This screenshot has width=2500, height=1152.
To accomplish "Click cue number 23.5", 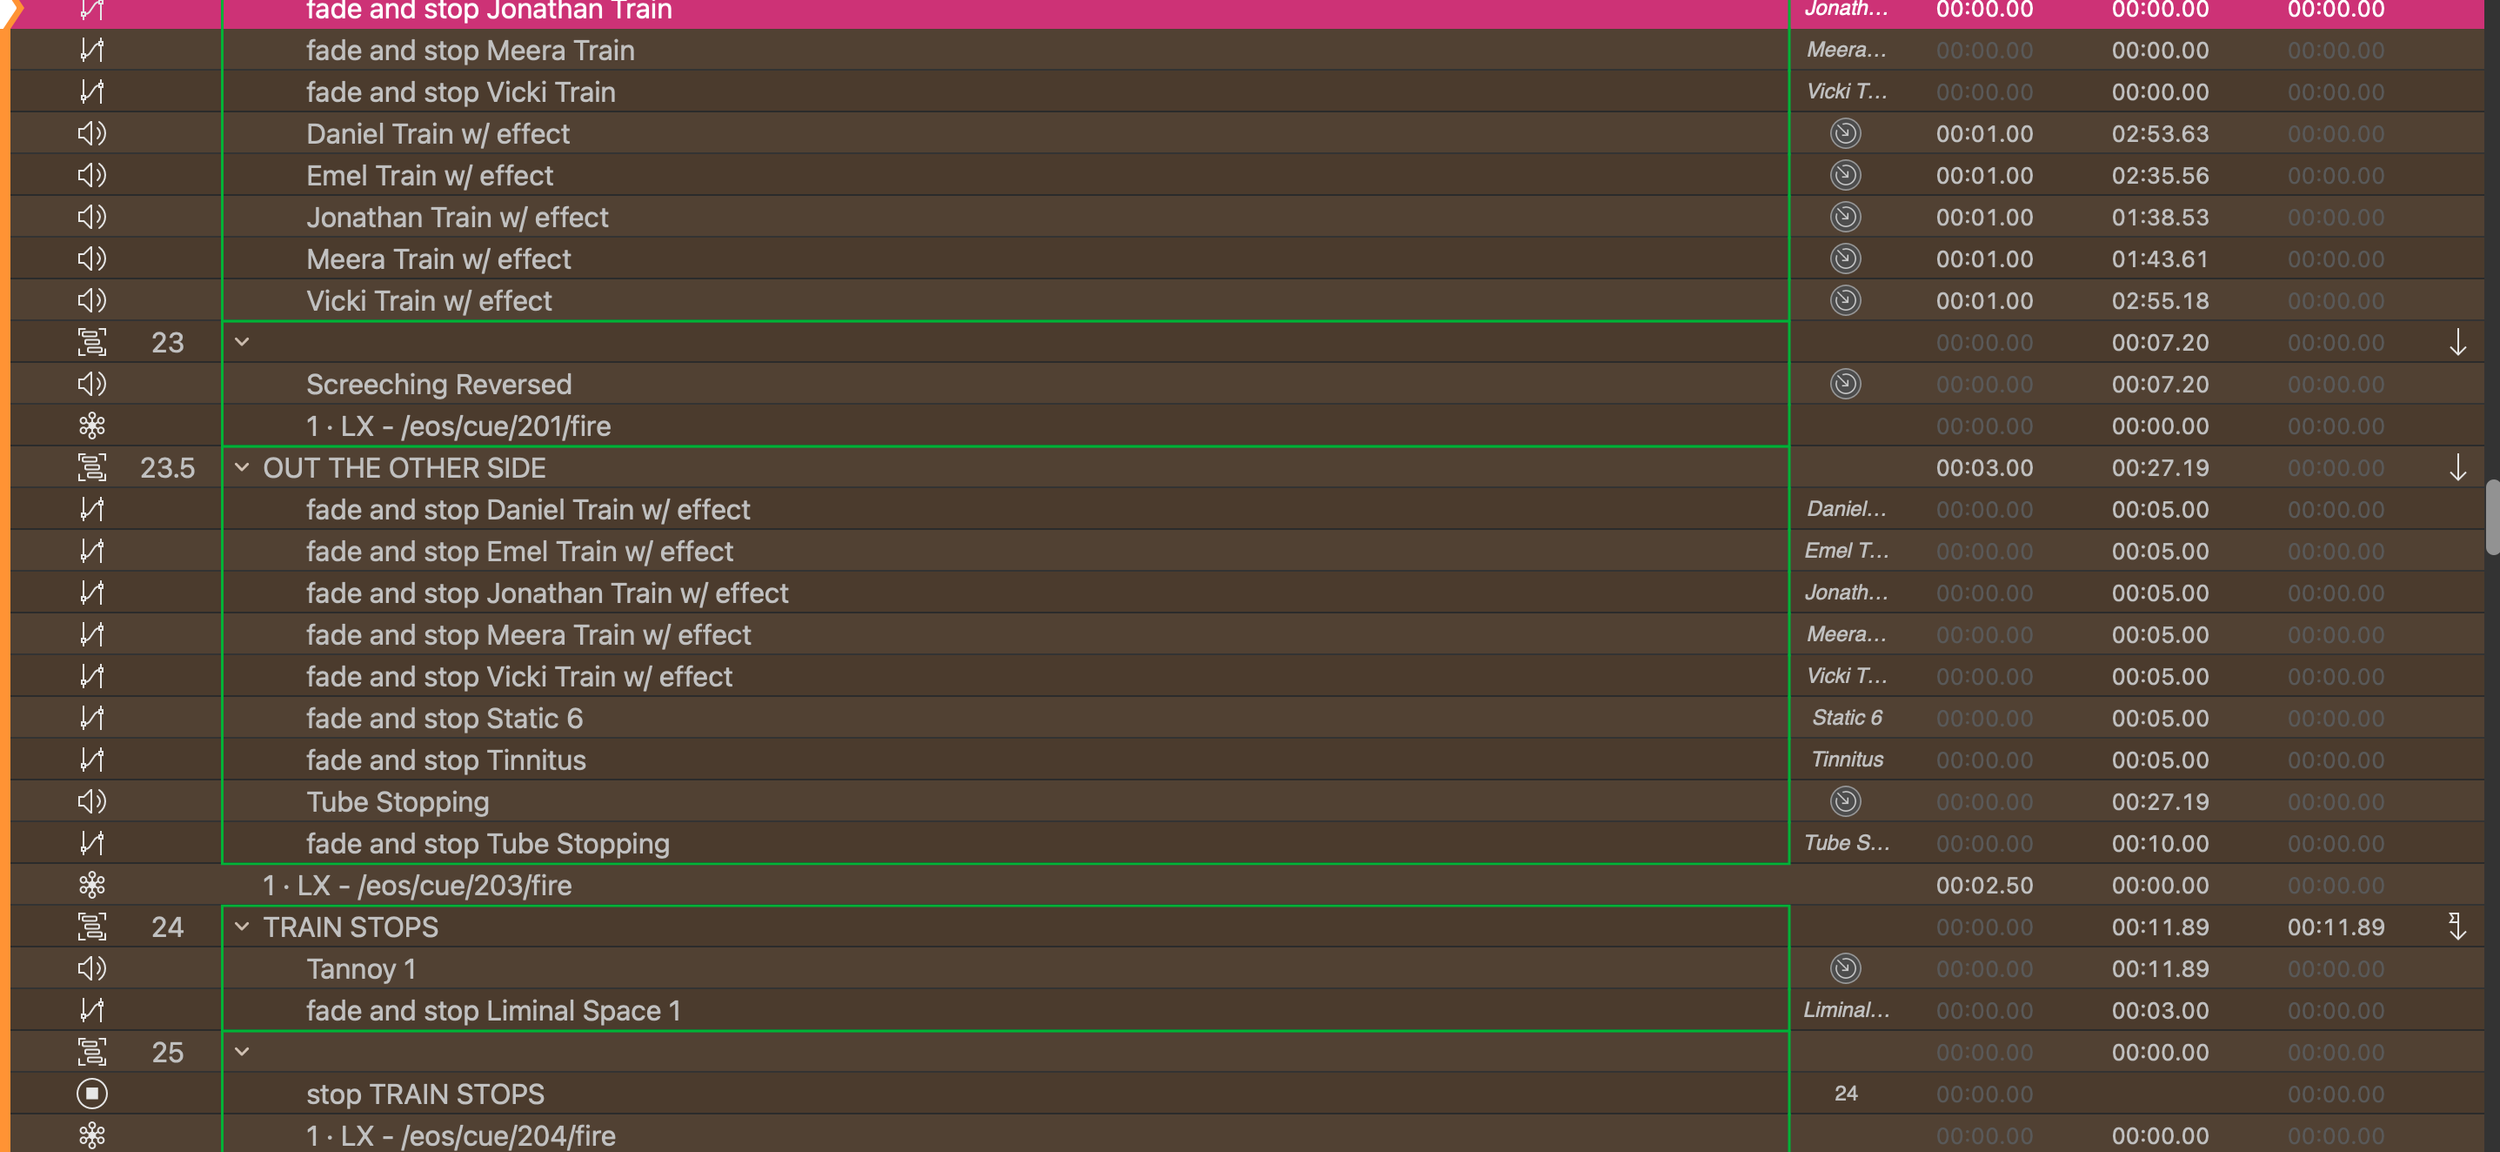I will (x=168, y=468).
